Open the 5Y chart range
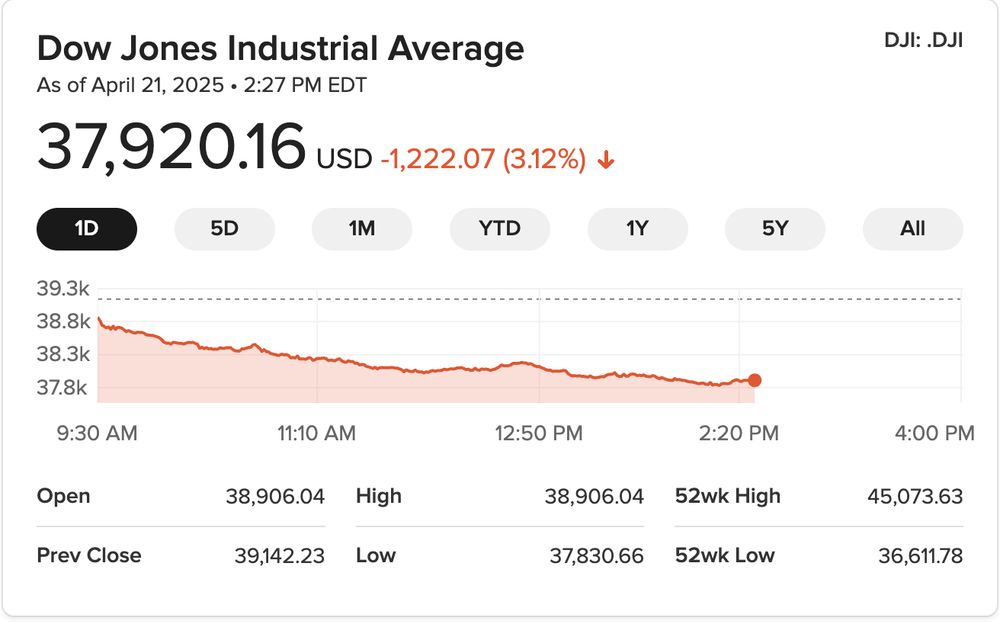The width and height of the screenshot is (1000, 623). click(775, 229)
